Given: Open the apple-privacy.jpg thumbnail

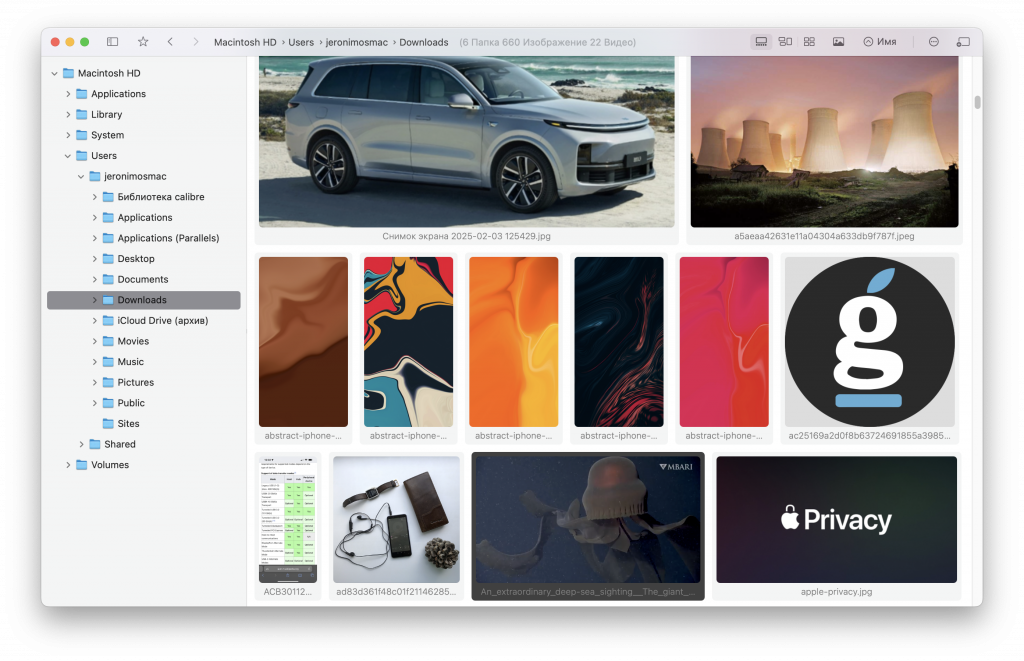Looking at the screenshot, I should (x=836, y=518).
